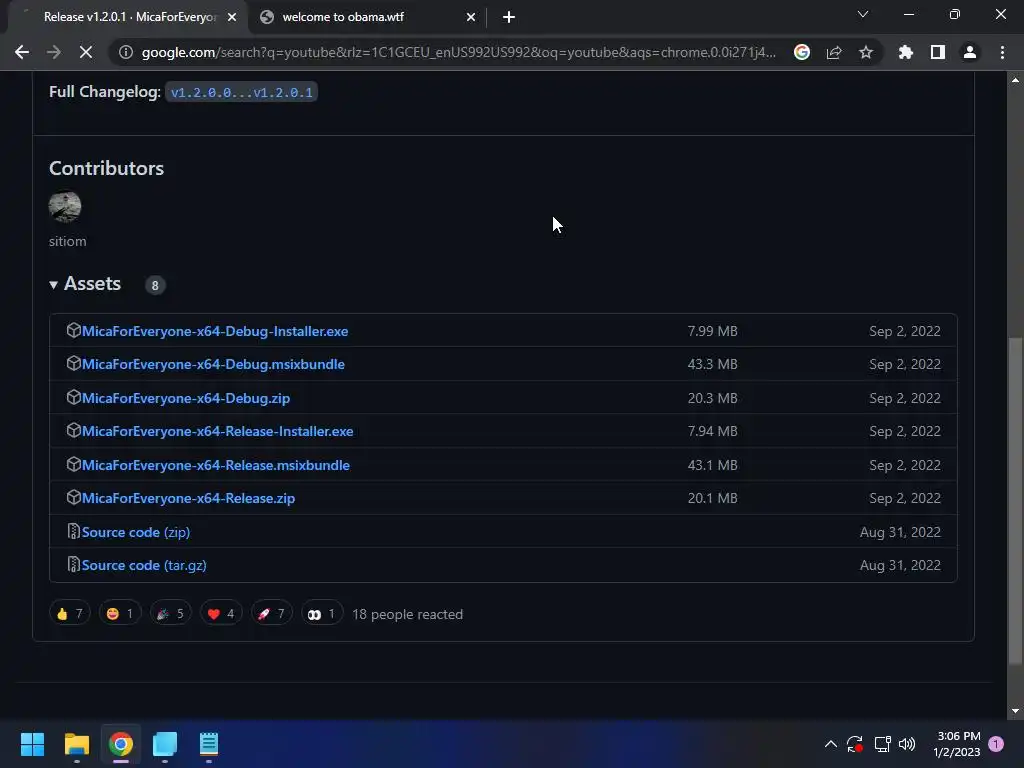
Task: Open the blue window app in taskbar
Action: coord(165,744)
